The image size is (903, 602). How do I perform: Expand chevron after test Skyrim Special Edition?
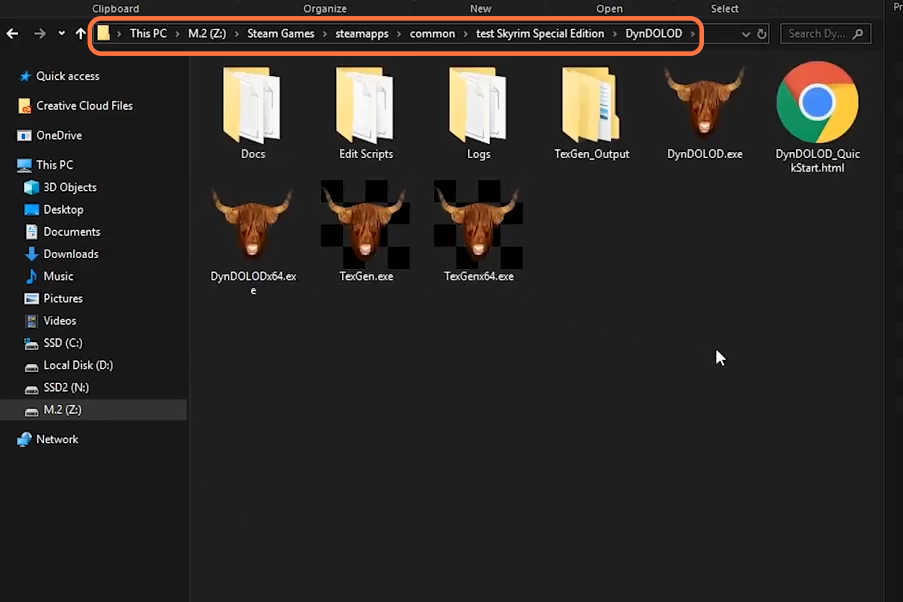tap(614, 34)
